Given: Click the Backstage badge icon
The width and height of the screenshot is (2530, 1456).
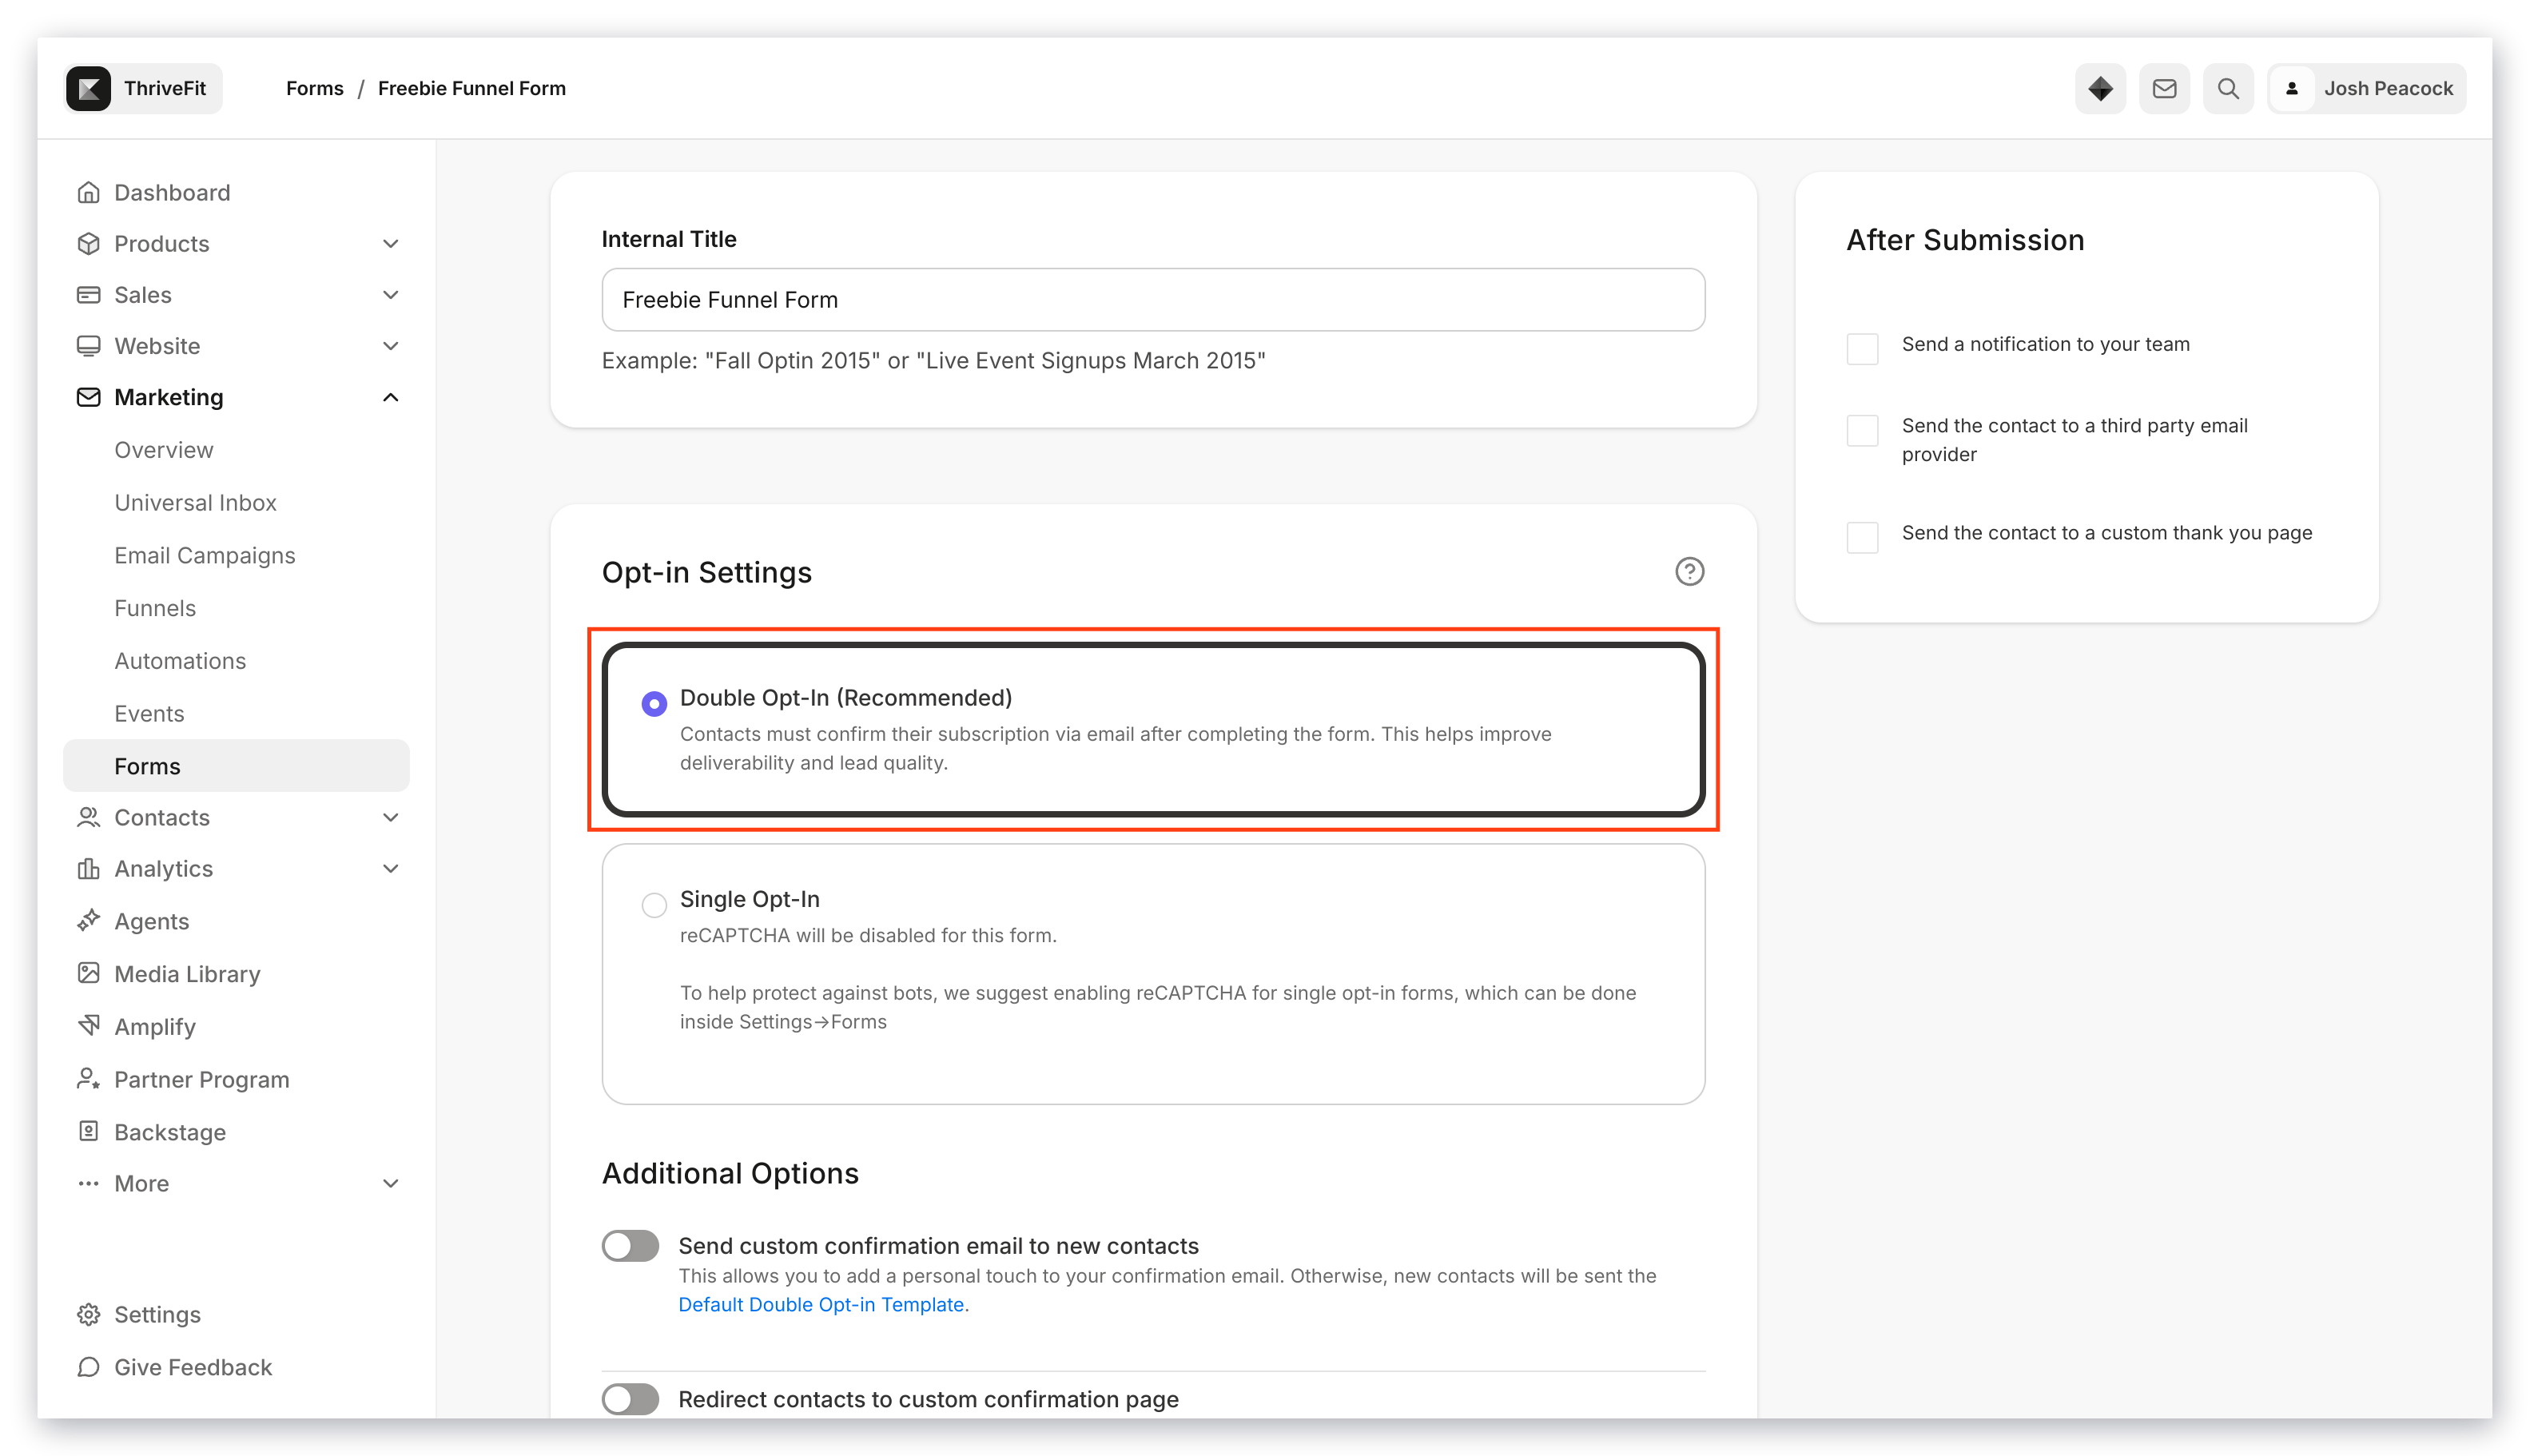Looking at the screenshot, I should (x=88, y=1131).
